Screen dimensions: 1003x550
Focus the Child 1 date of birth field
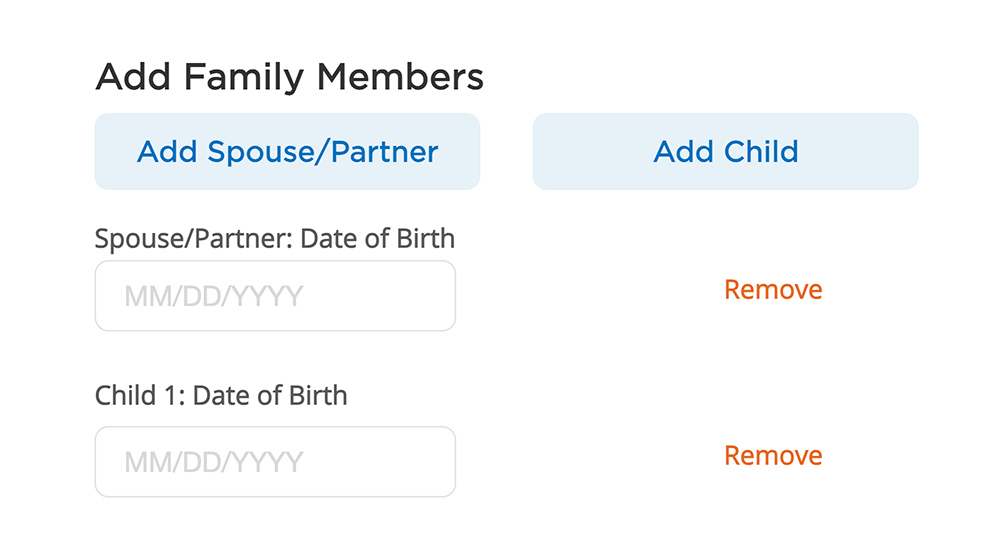(x=275, y=462)
